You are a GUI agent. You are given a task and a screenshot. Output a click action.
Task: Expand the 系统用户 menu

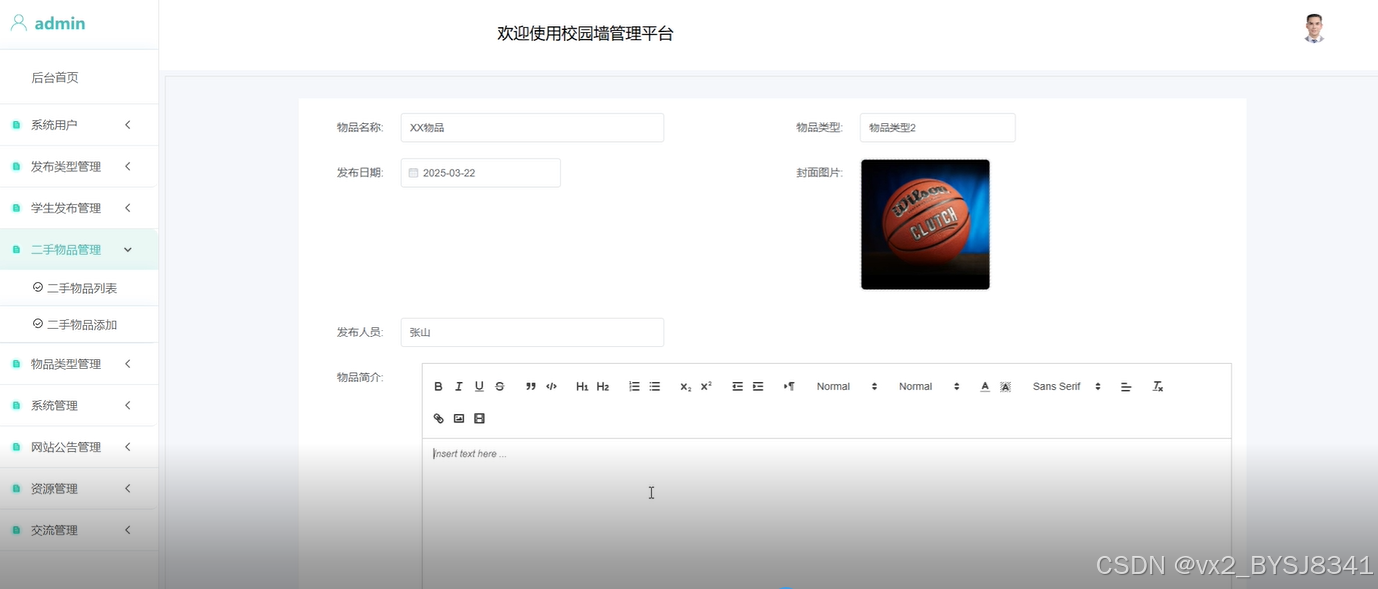coord(79,125)
